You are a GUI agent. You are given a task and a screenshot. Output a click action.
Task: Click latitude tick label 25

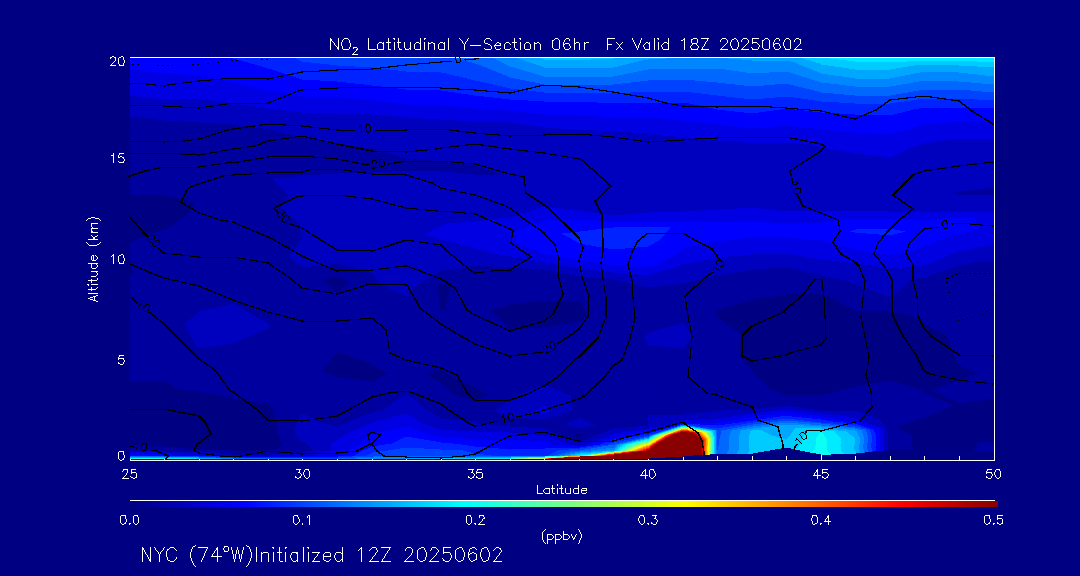point(129,472)
